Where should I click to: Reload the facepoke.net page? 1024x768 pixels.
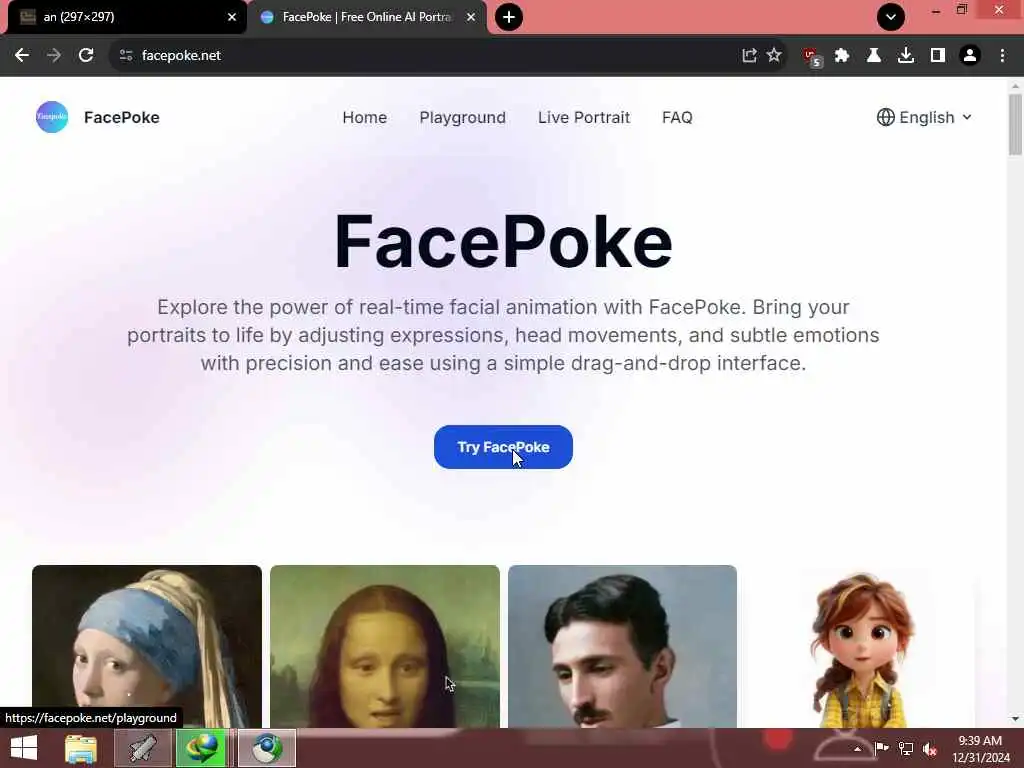[x=86, y=56]
